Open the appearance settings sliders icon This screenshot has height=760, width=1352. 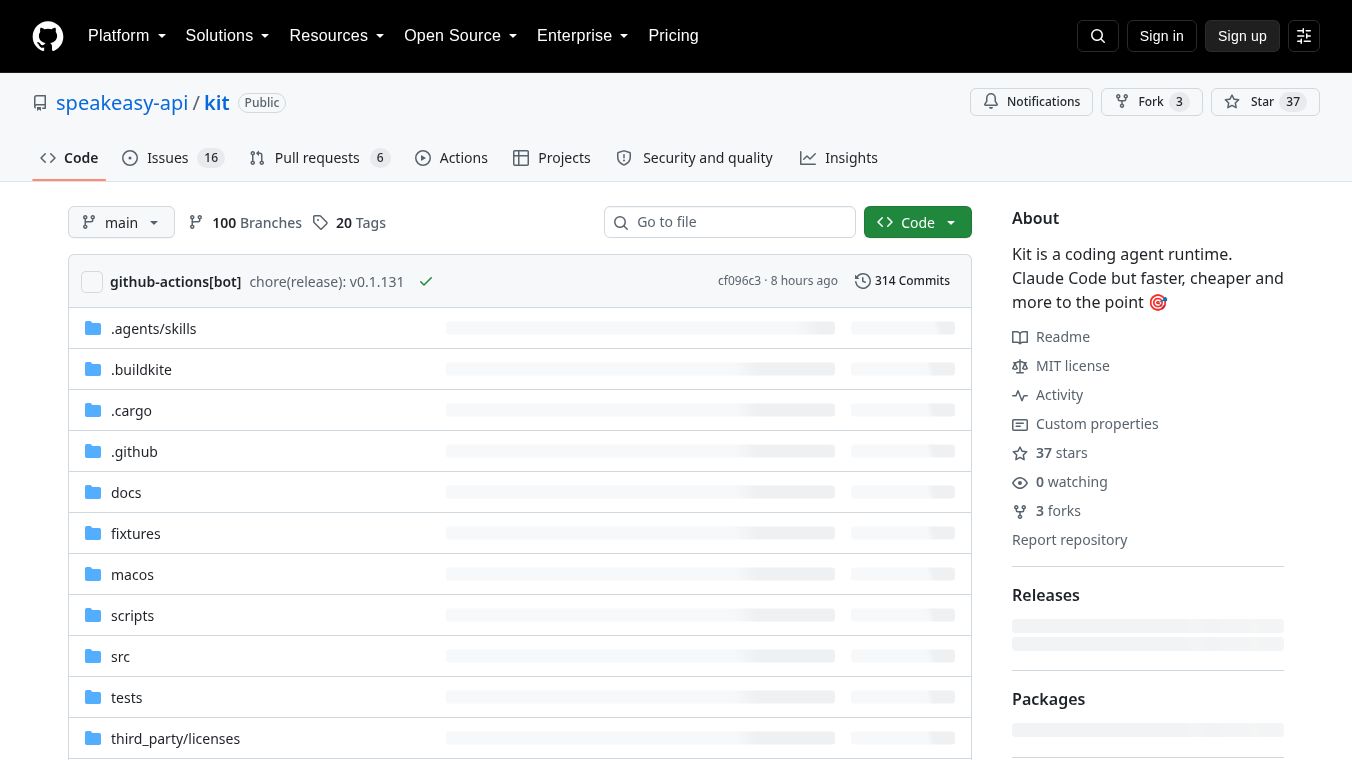pos(1304,36)
